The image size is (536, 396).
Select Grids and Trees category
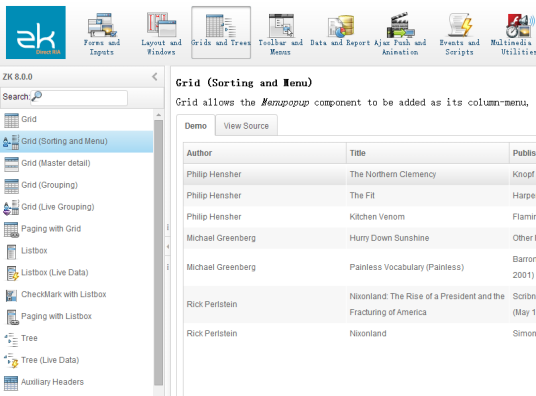point(221,33)
